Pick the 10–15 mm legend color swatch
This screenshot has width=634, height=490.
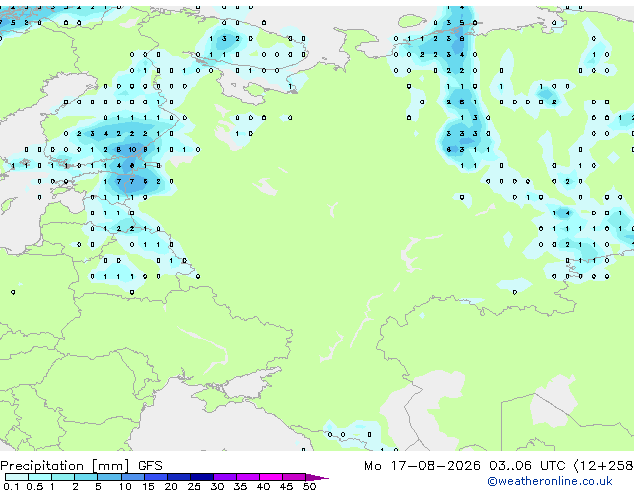coord(133,477)
